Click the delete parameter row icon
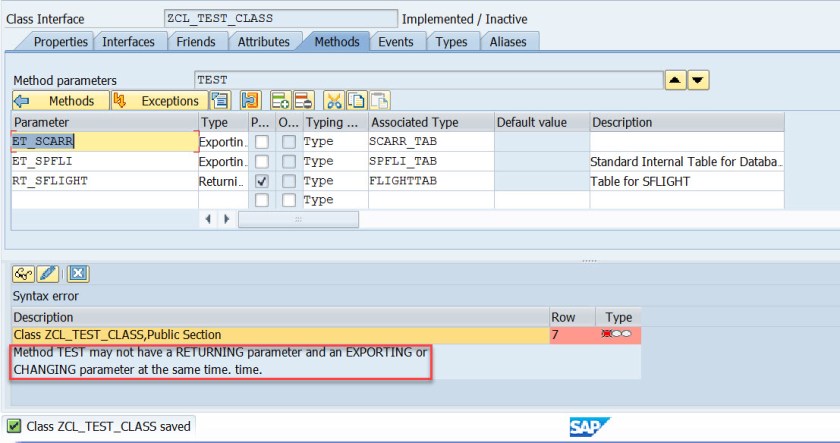 point(304,101)
